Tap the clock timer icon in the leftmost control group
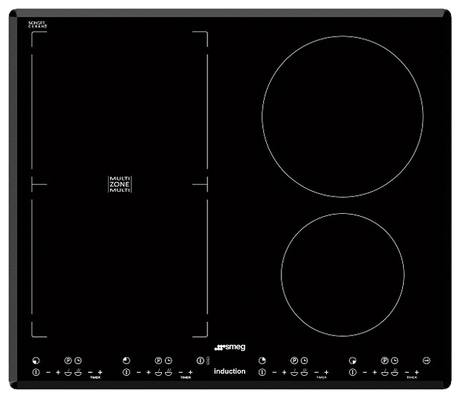Viewport: 460px width, 398px height. 78,360
